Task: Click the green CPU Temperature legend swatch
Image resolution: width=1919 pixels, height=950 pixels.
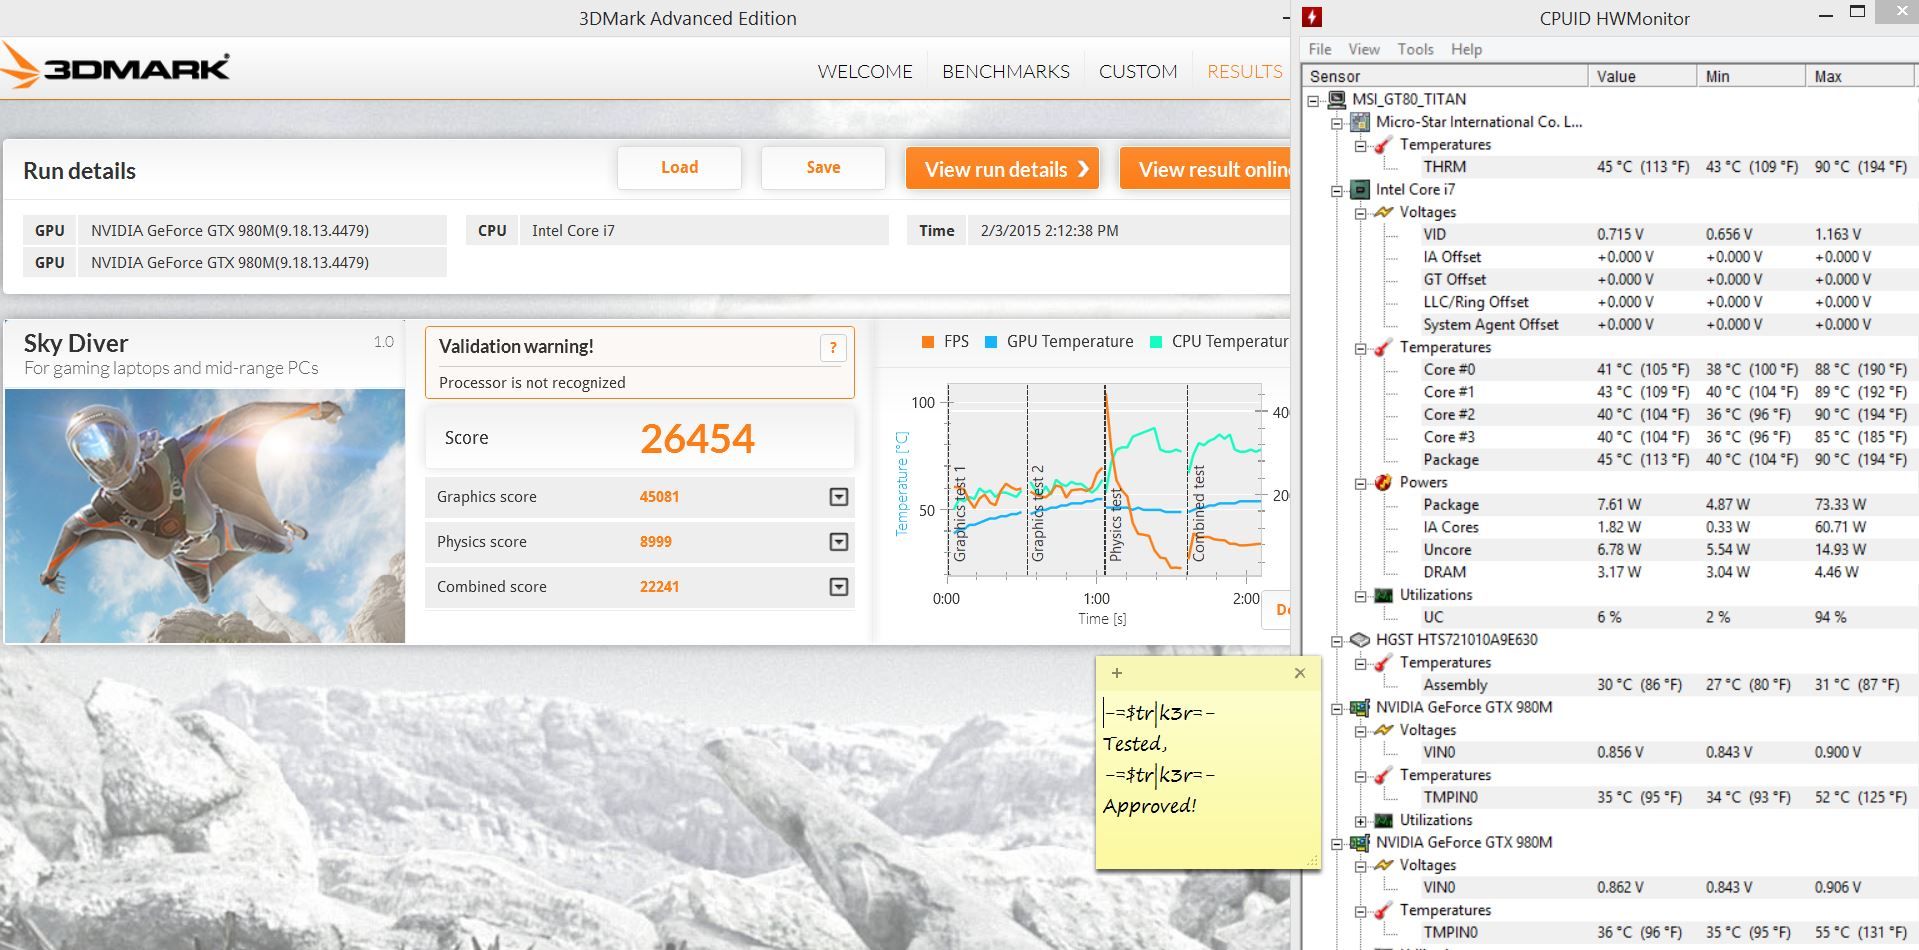Action: pos(1156,342)
